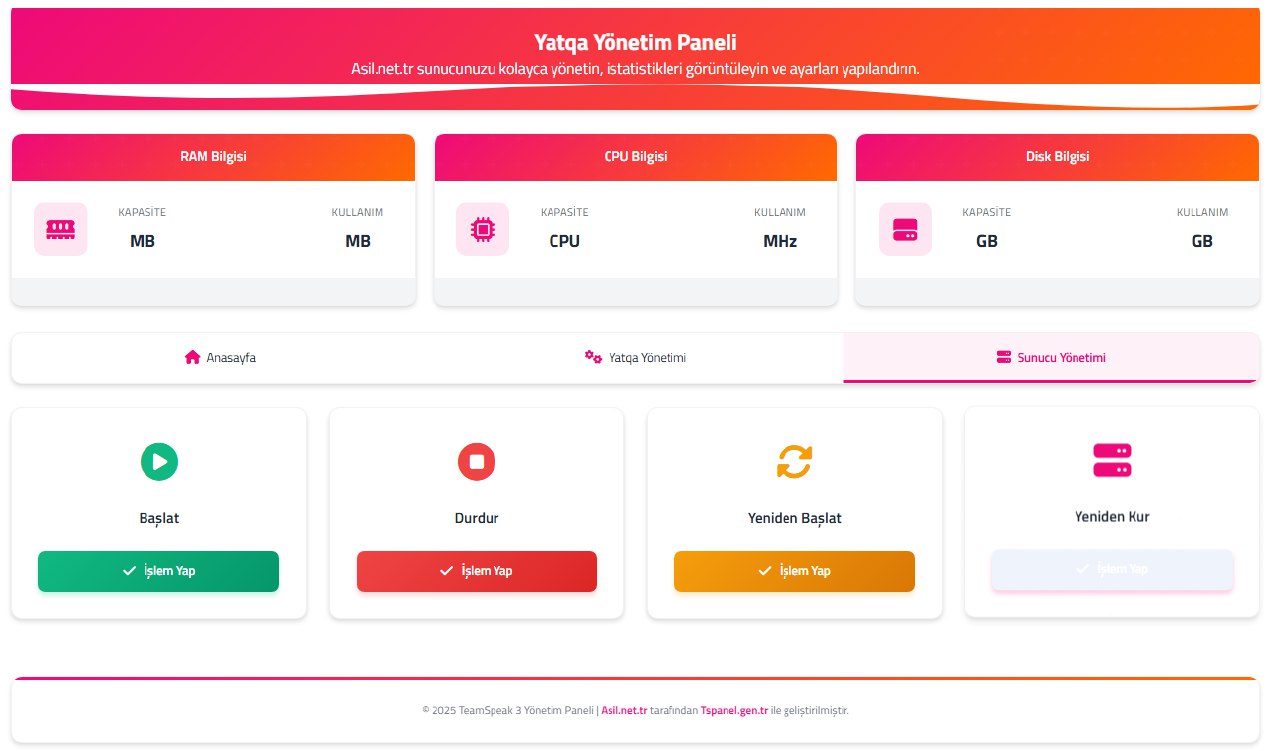Click the pink server icon above Yeniden Kur
Viewport: 1280px width, 751px height.
1112,460
